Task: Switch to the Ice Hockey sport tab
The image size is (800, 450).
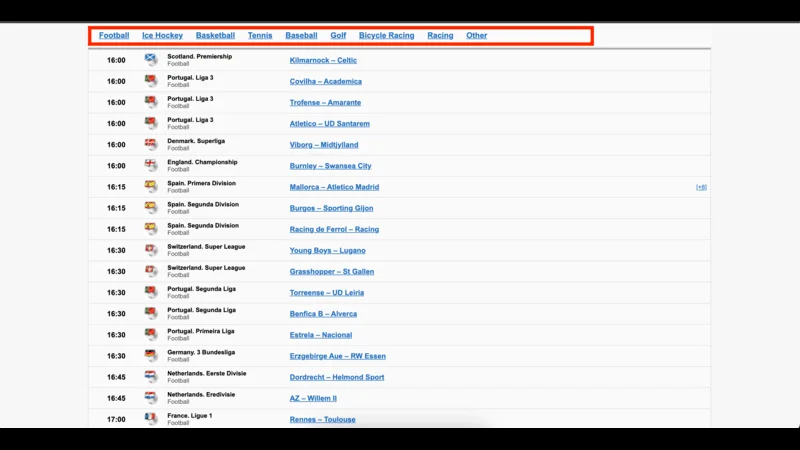Action: (x=162, y=36)
